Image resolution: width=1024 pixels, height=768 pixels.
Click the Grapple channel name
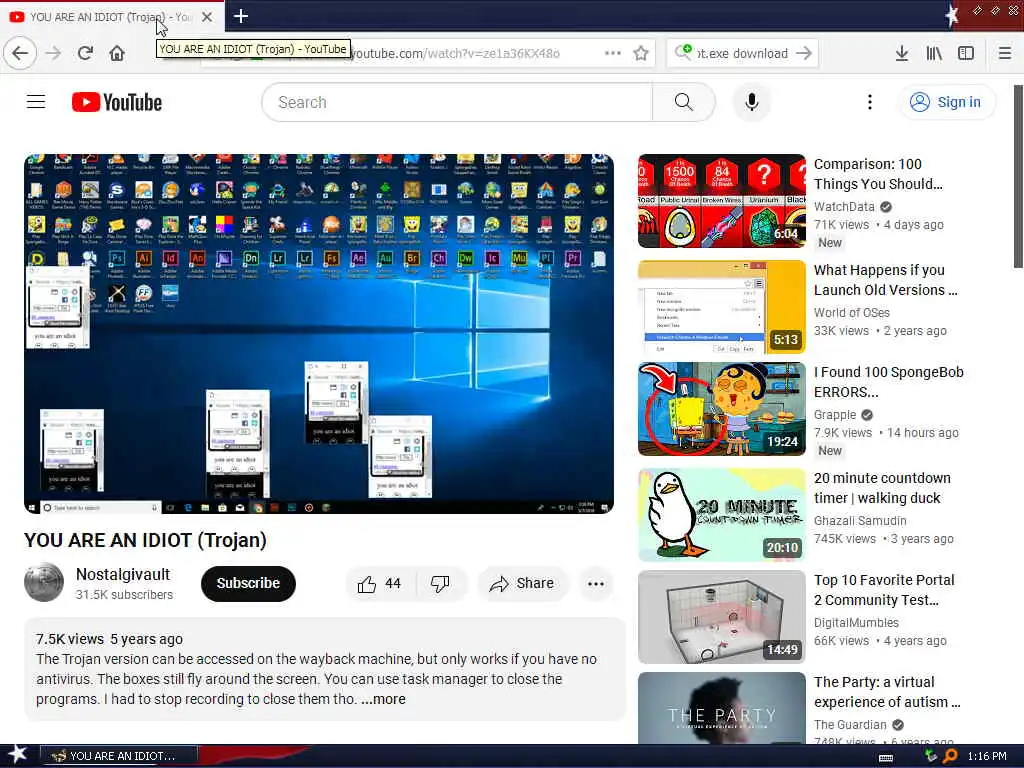pyautogui.click(x=835, y=415)
